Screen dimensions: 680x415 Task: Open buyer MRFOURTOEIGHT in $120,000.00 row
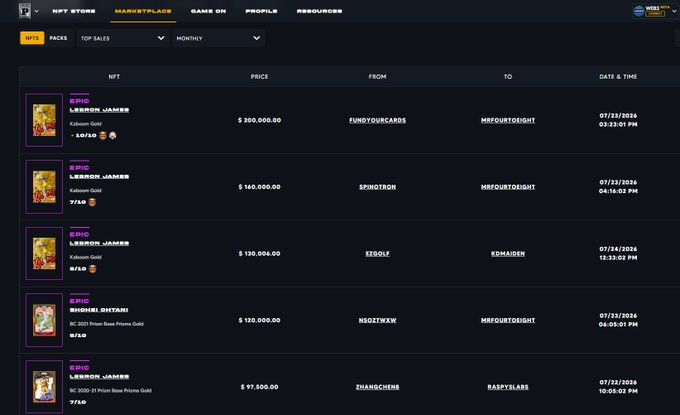point(508,320)
